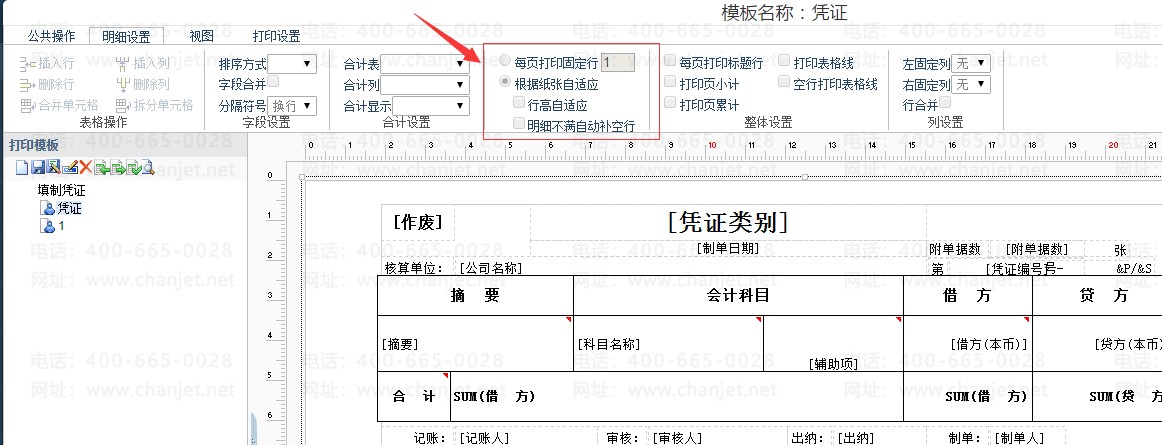This screenshot has width=1162, height=445.
Task: Click the 摘 要 header cell
Action: (475, 295)
